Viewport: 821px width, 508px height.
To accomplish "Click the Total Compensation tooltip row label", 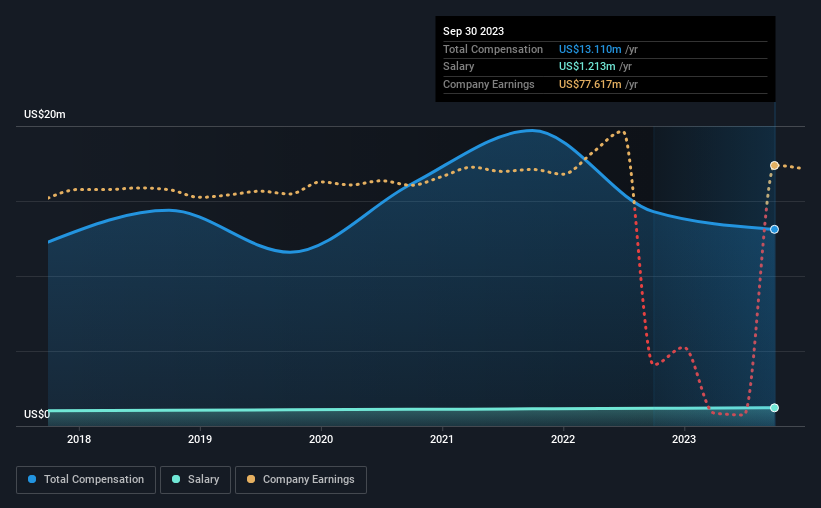I will [493, 49].
